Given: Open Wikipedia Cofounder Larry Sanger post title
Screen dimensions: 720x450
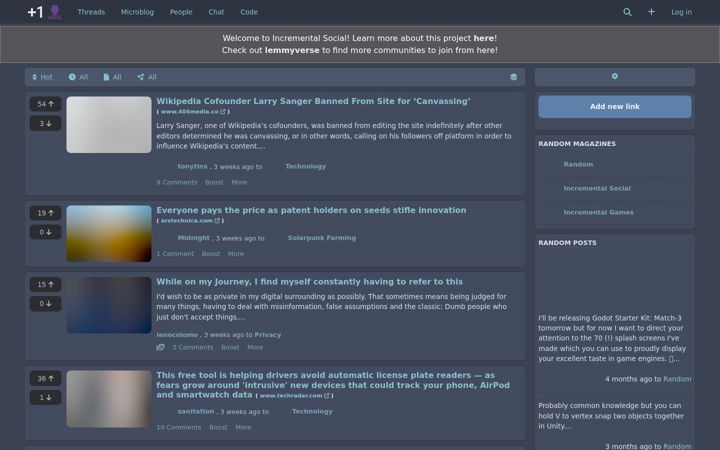Looking at the screenshot, I should [313, 101].
